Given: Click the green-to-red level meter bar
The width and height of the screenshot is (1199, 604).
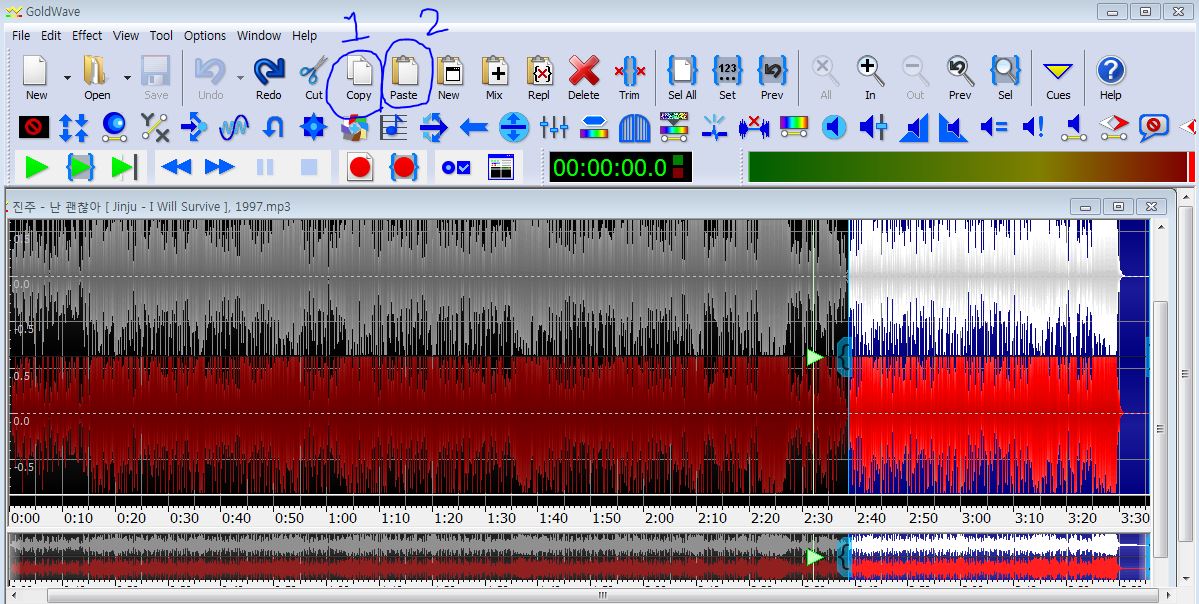Looking at the screenshot, I should coord(971,167).
